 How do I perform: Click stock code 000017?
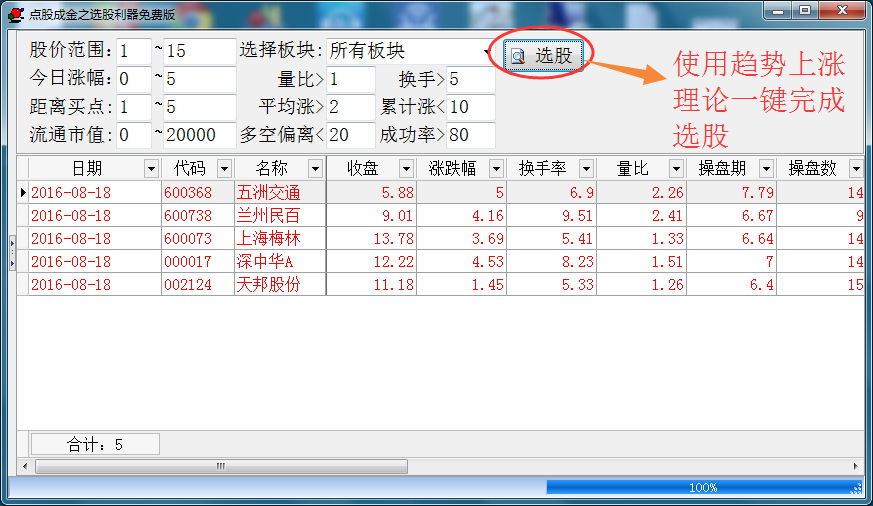point(188,262)
